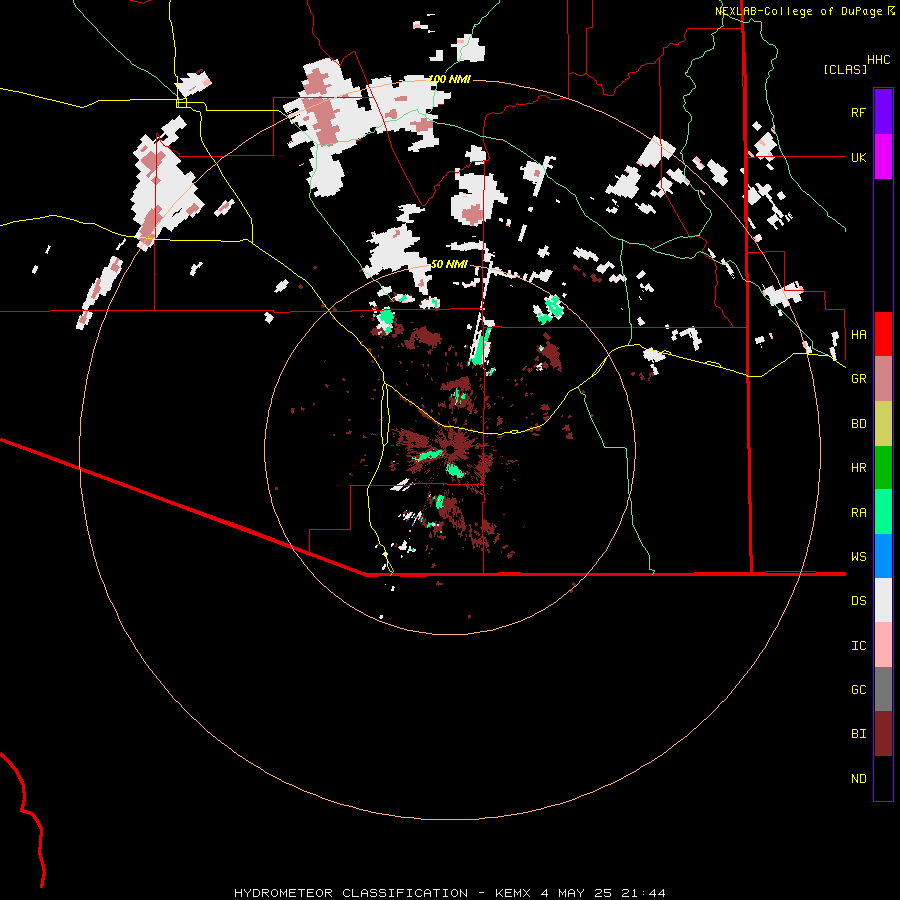Viewport: 900px width, 900px height.
Task: Click the HR dark green legend swatch
Action: [x=883, y=468]
